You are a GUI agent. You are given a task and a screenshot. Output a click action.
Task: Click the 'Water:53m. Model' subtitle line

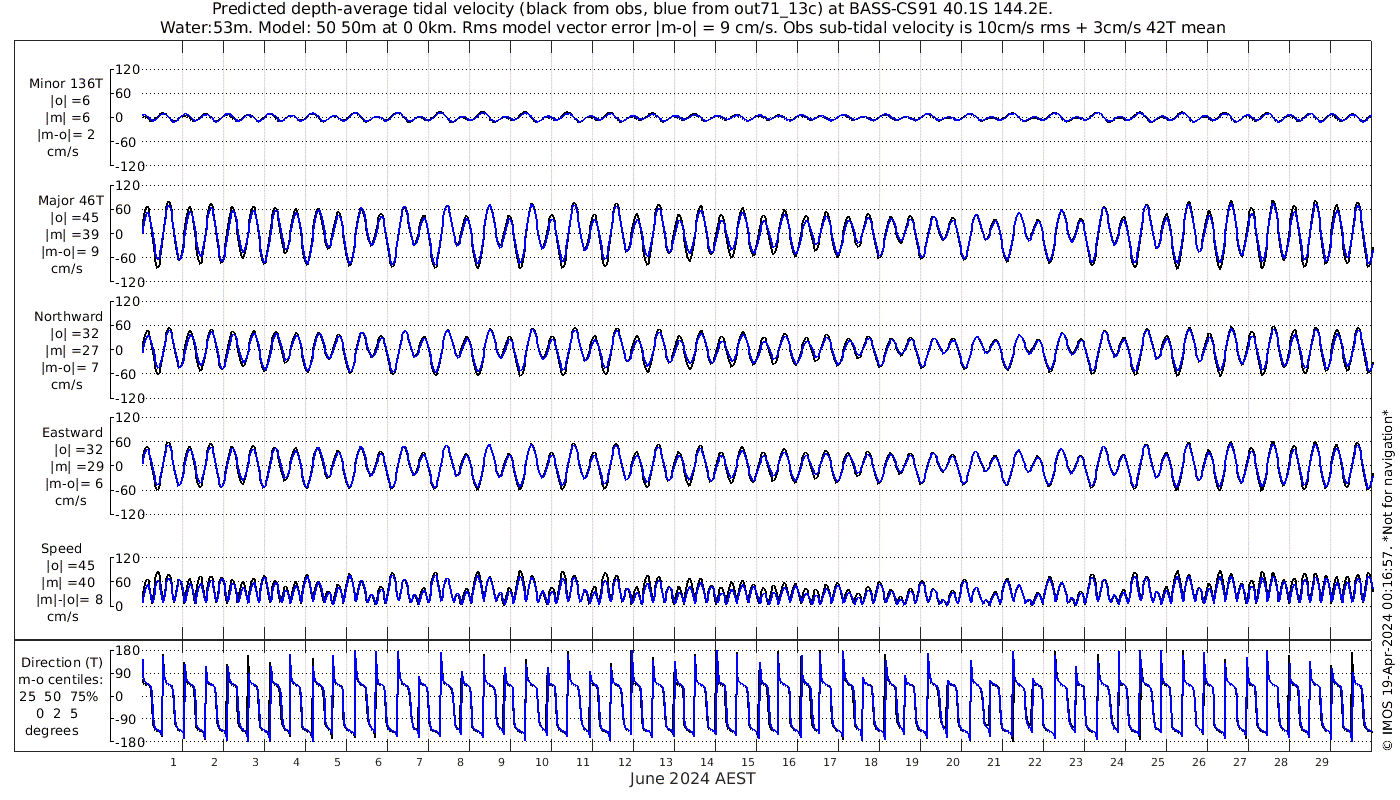tap(692, 27)
